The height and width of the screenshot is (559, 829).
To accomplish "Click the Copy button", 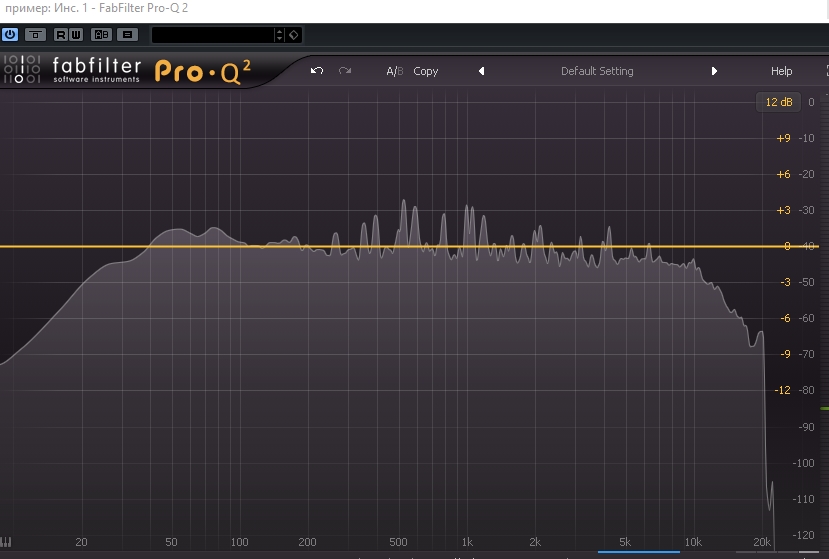I will [426, 71].
